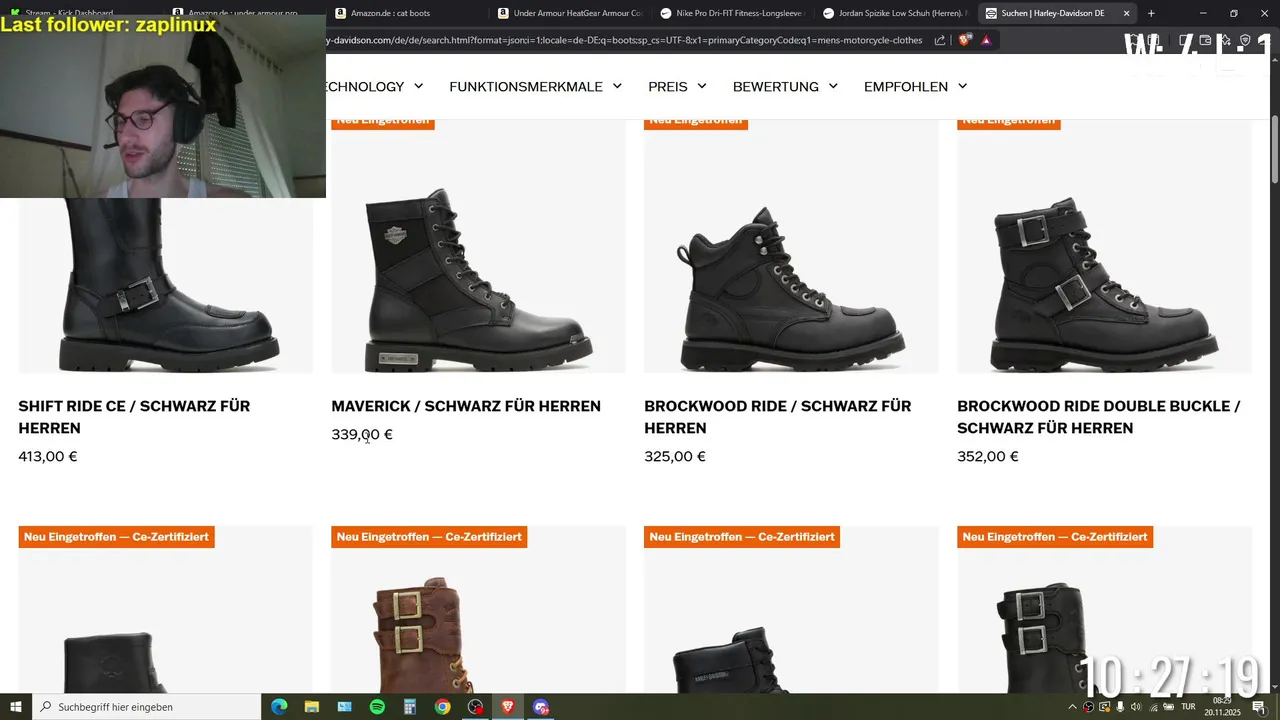Open the mail app taskbar icon

pyautogui.click(x=345, y=707)
